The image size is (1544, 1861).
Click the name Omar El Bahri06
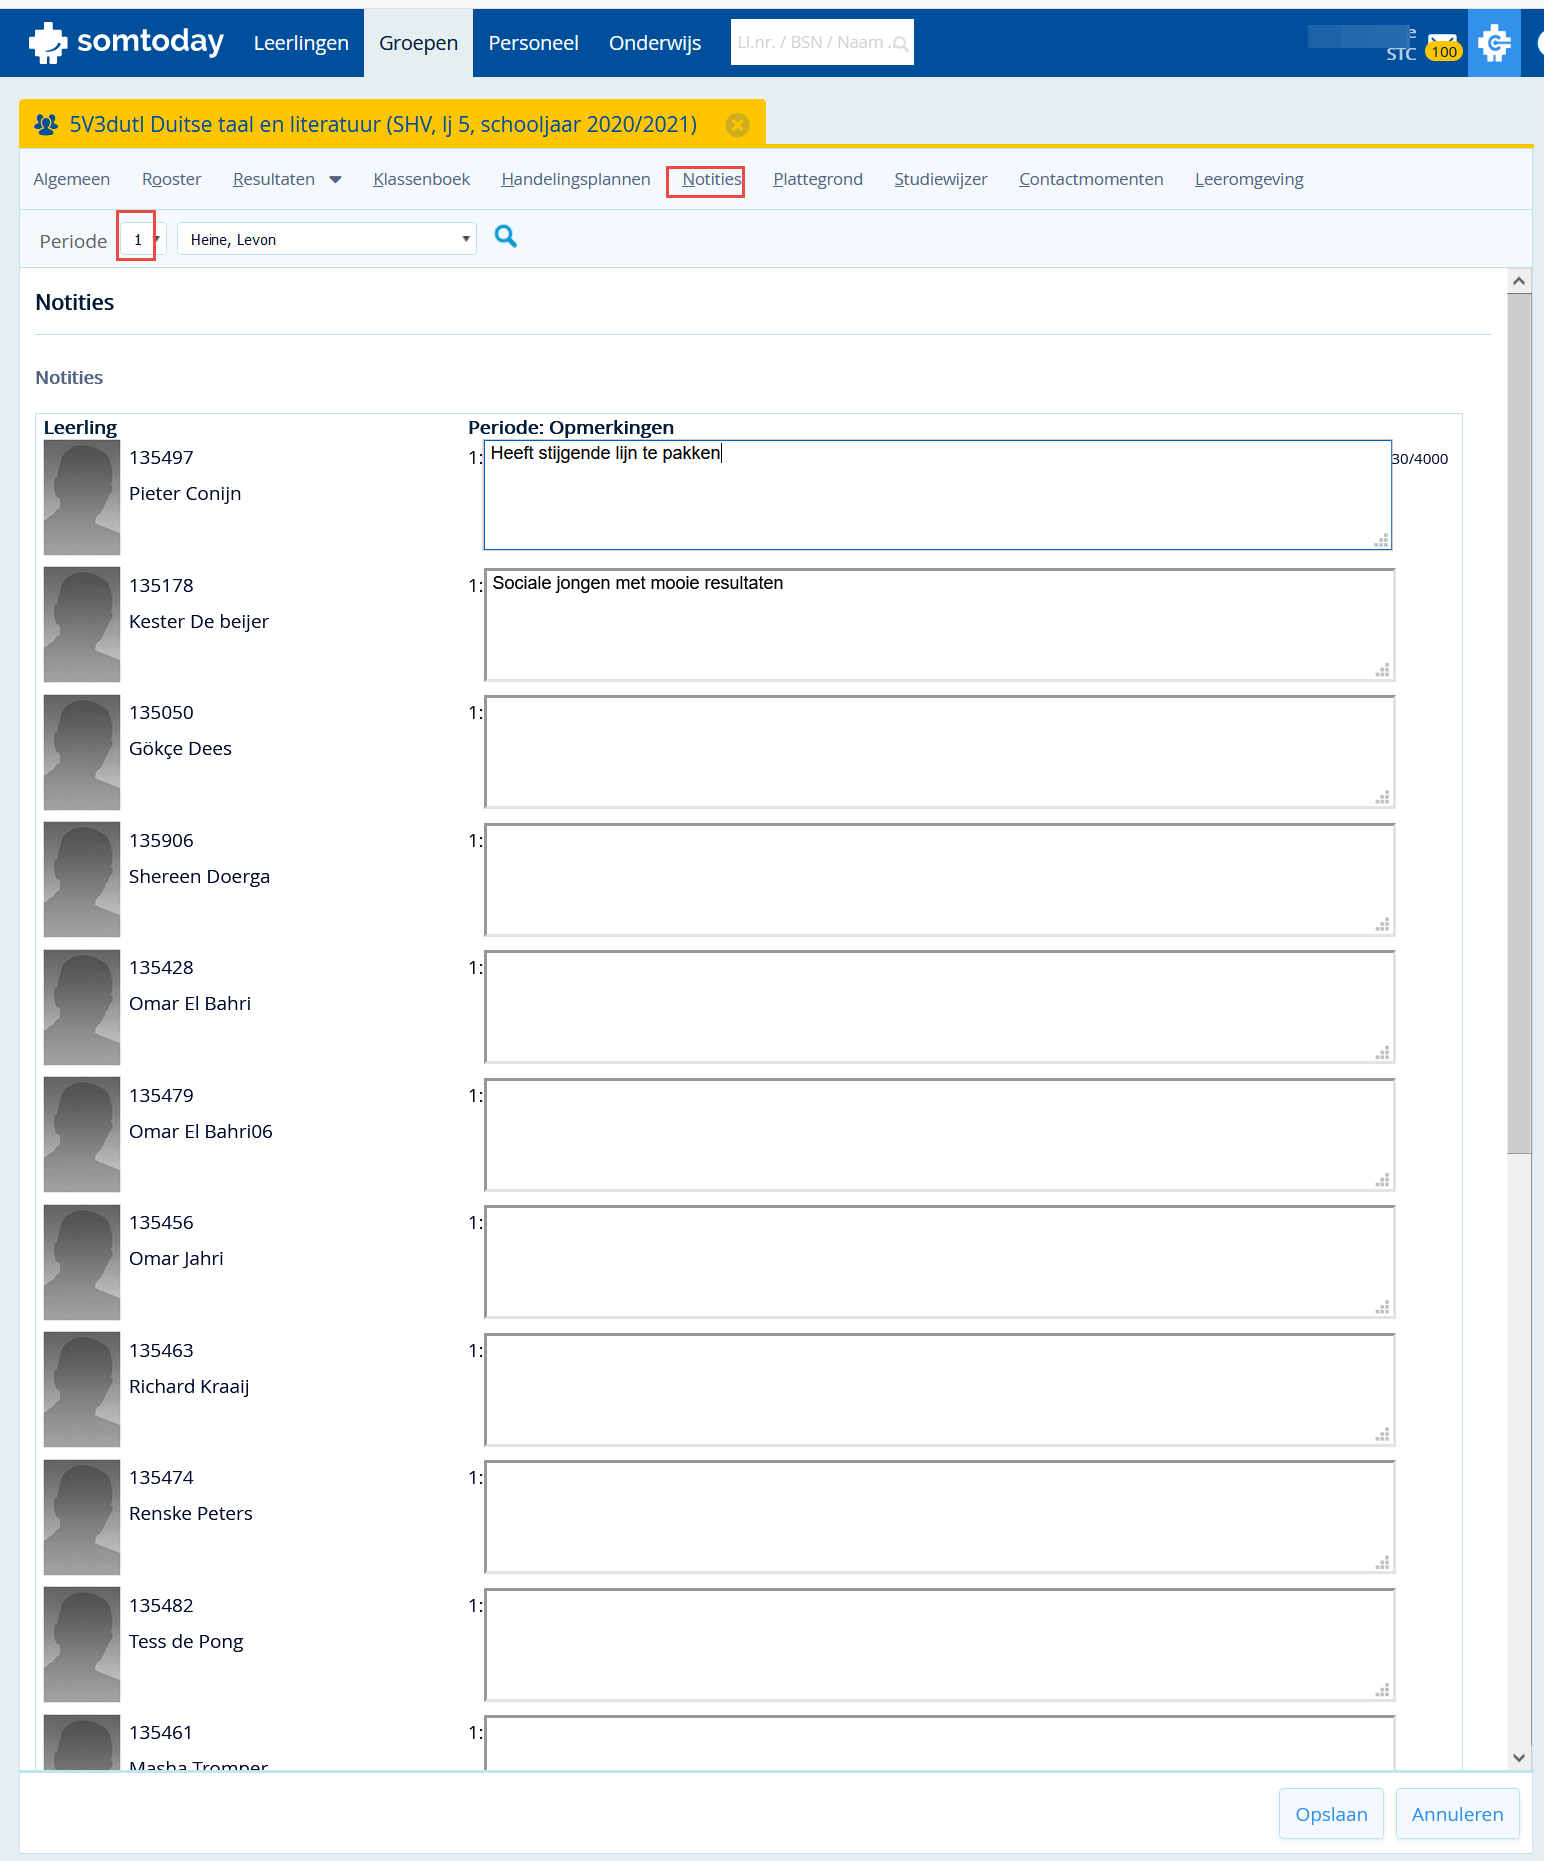(201, 1132)
